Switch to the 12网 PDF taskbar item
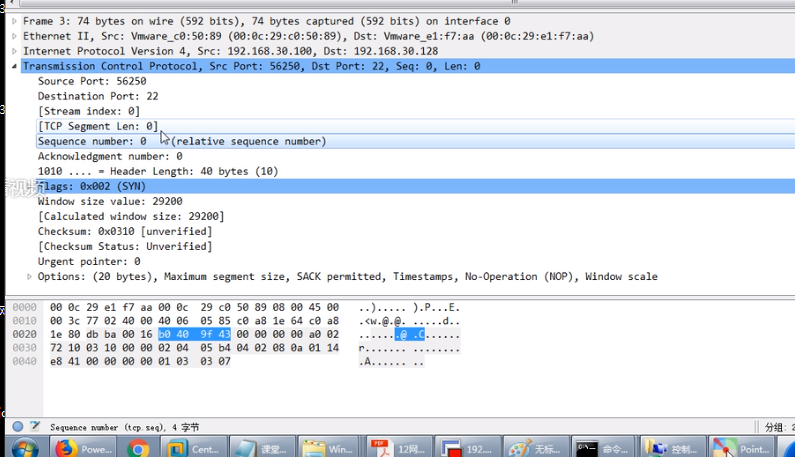 click(x=399, y=447)
